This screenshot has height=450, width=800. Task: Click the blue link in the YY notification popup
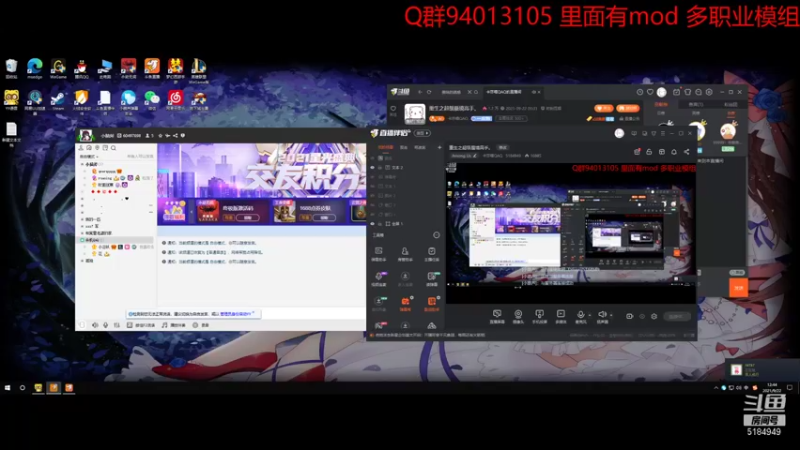[235, 314]
